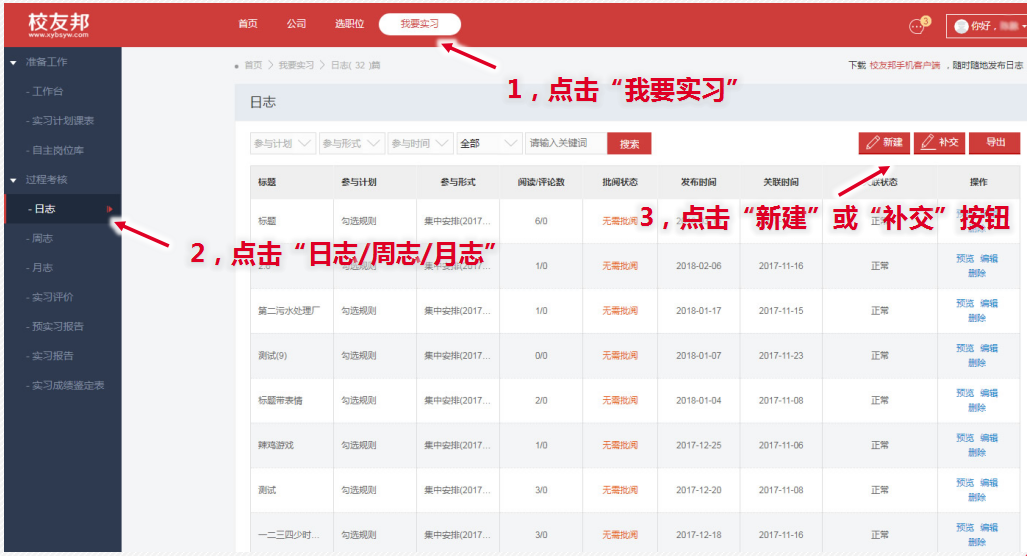Open 实习报告 in the sidebar
The image size is (1027, 556).
click(x=53, y=356)
